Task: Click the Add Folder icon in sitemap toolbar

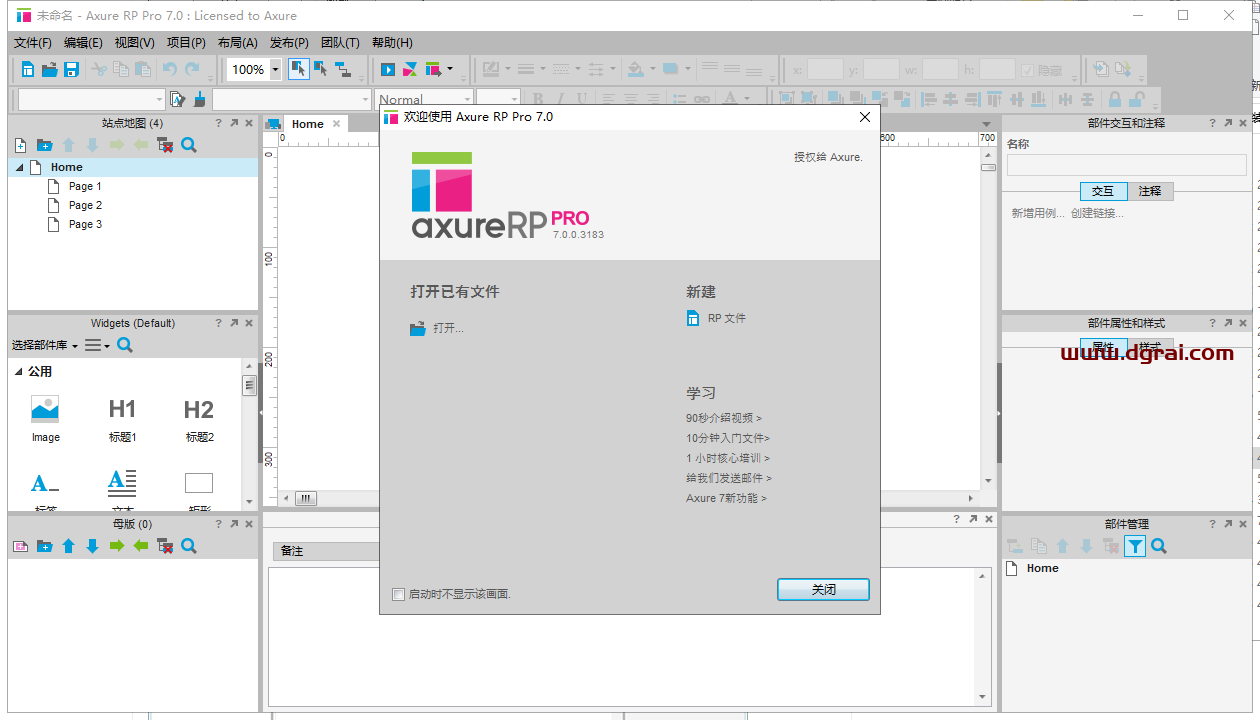Action: pos(43,144)
